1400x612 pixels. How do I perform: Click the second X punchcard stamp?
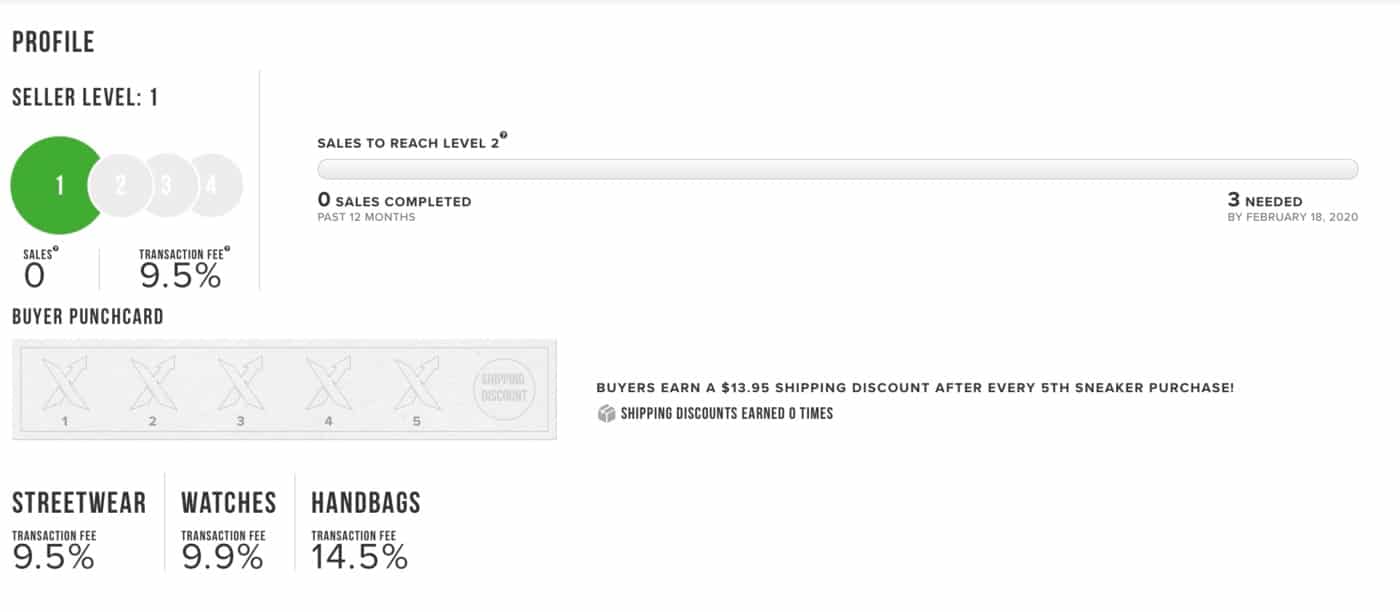153,383
